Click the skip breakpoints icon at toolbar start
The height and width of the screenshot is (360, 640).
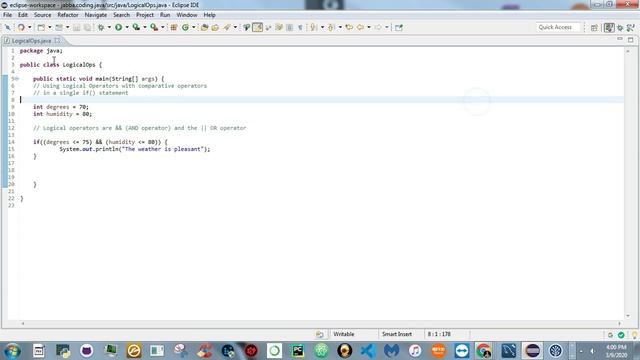8,27
